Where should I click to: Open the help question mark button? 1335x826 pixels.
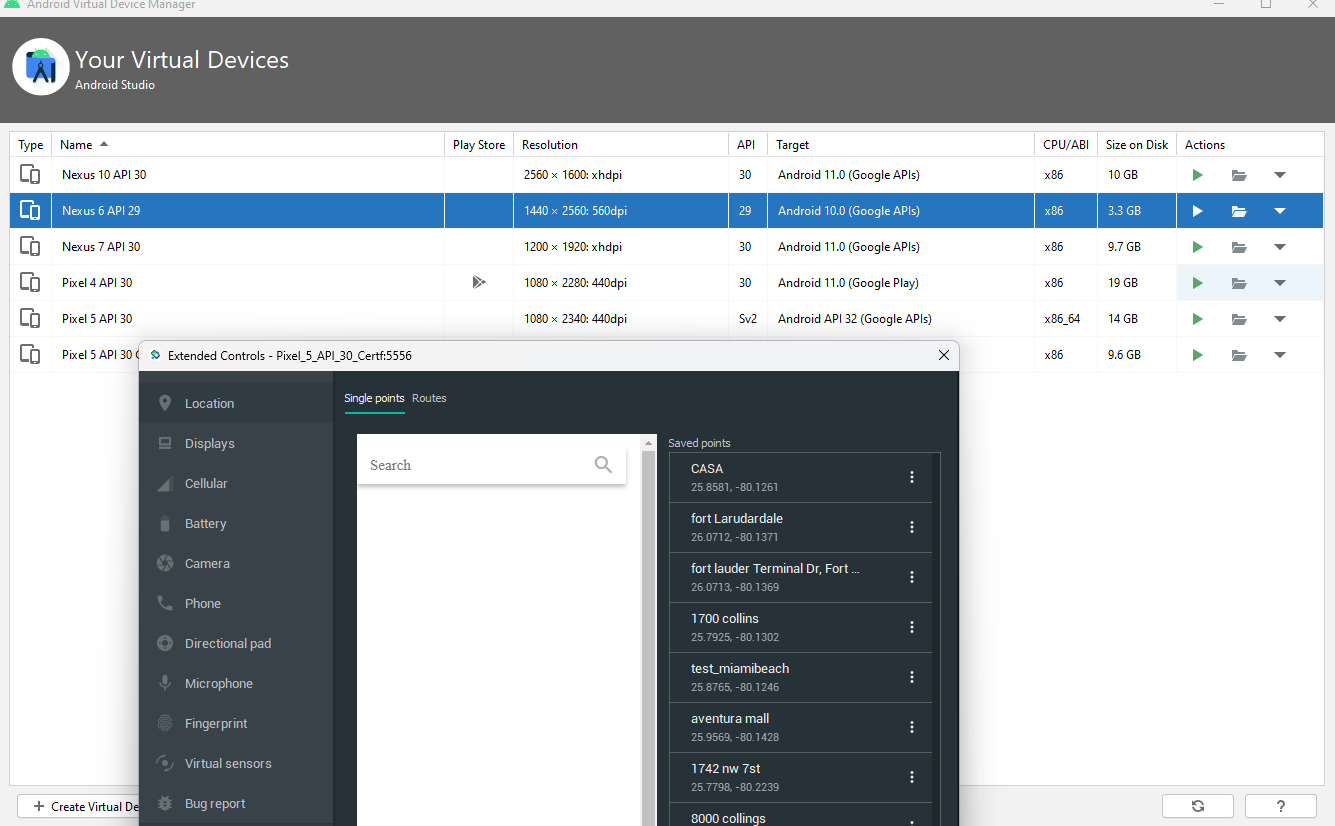coord(1281,806)
